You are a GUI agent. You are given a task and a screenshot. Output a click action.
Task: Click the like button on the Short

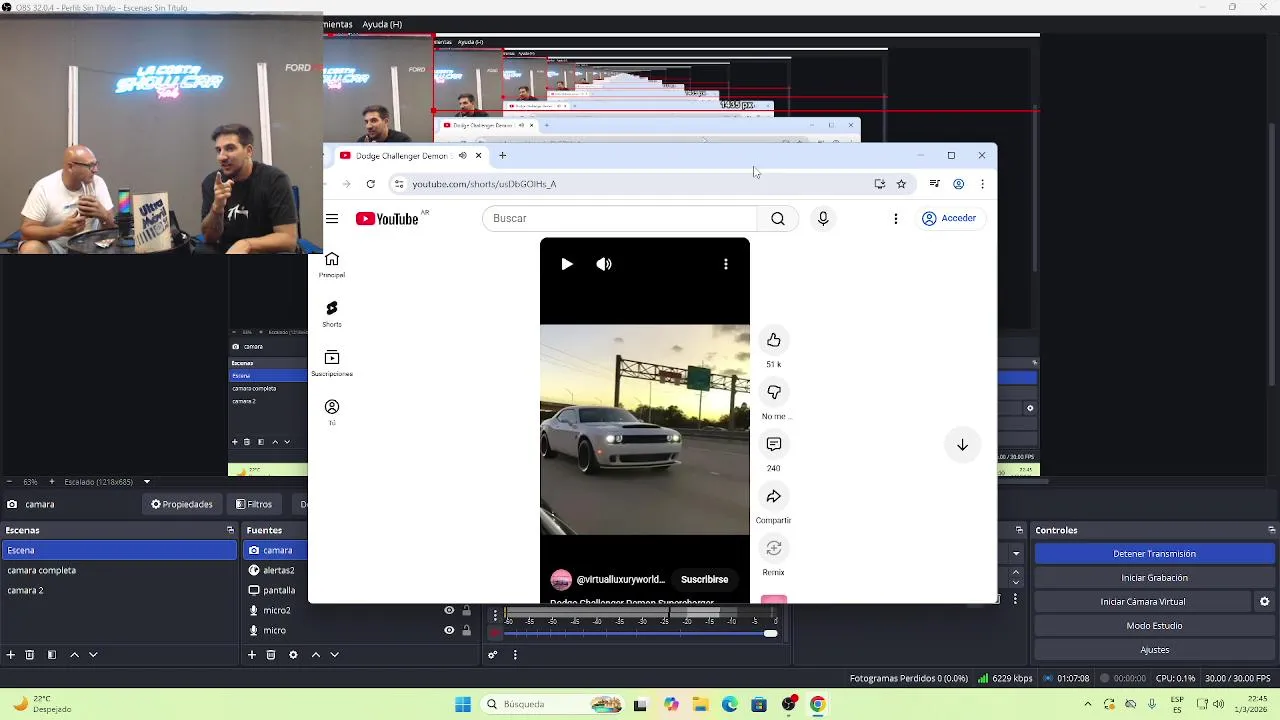point(773,340)
